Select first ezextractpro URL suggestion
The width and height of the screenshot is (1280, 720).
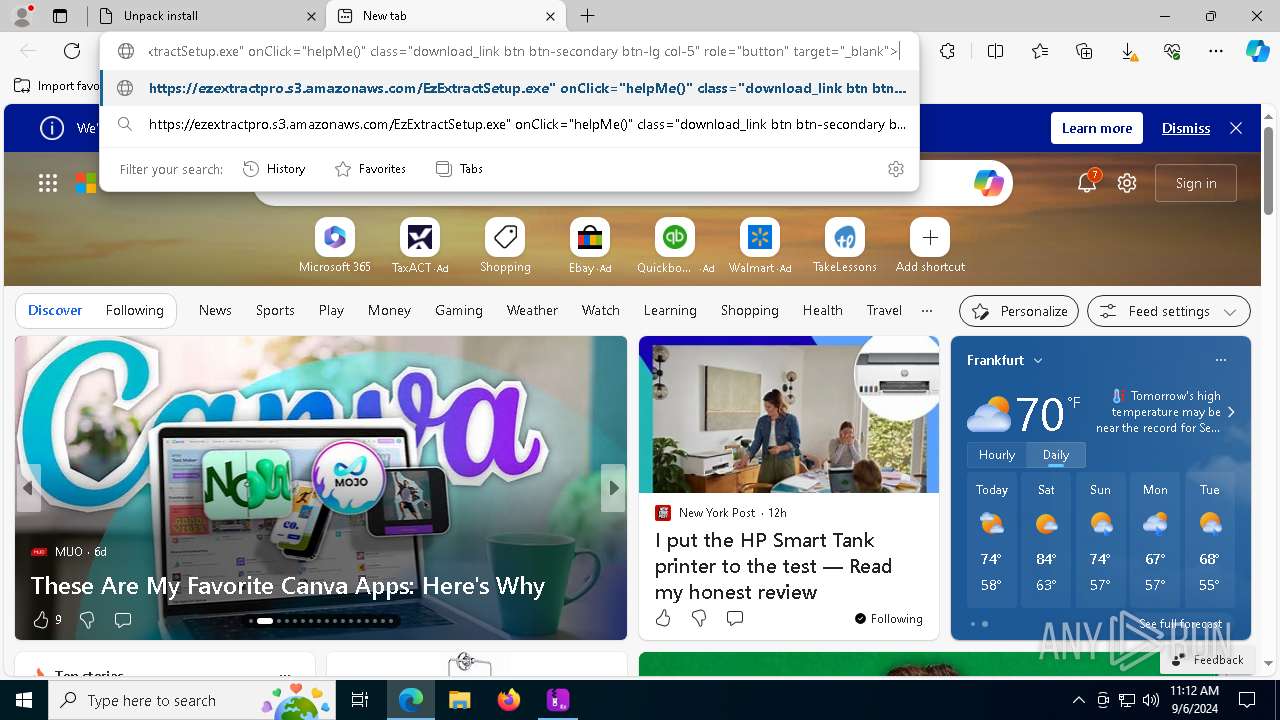pyautogui.click(x=509, y=88)
